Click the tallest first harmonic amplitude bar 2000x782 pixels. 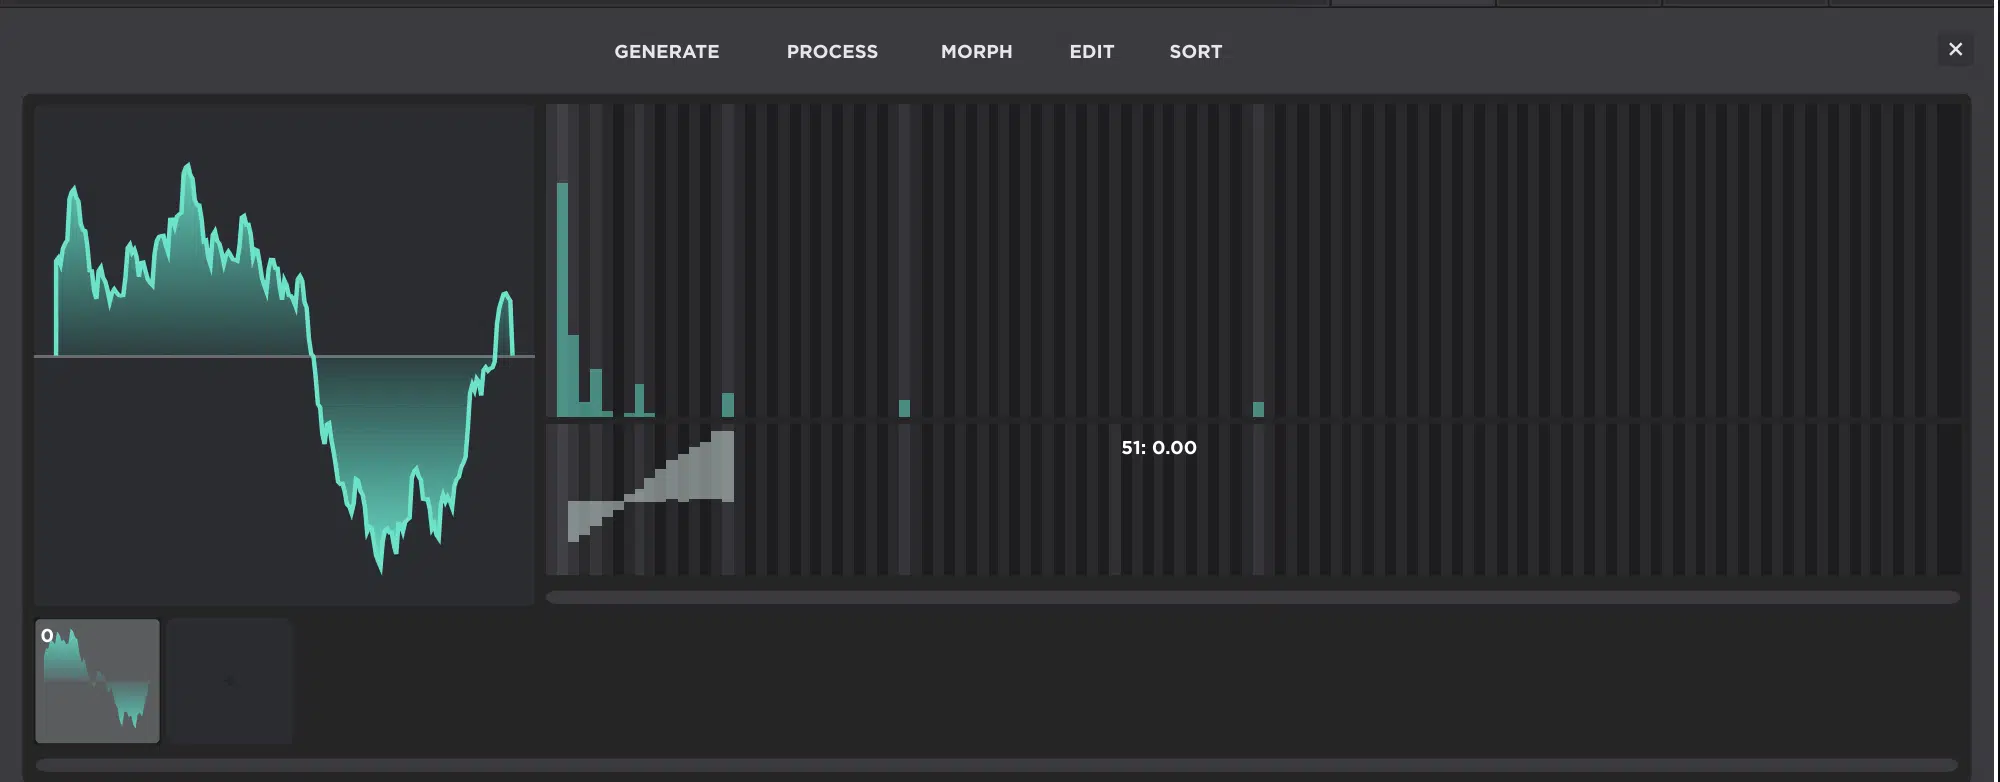pyautogui.click(x=562, y=300)
